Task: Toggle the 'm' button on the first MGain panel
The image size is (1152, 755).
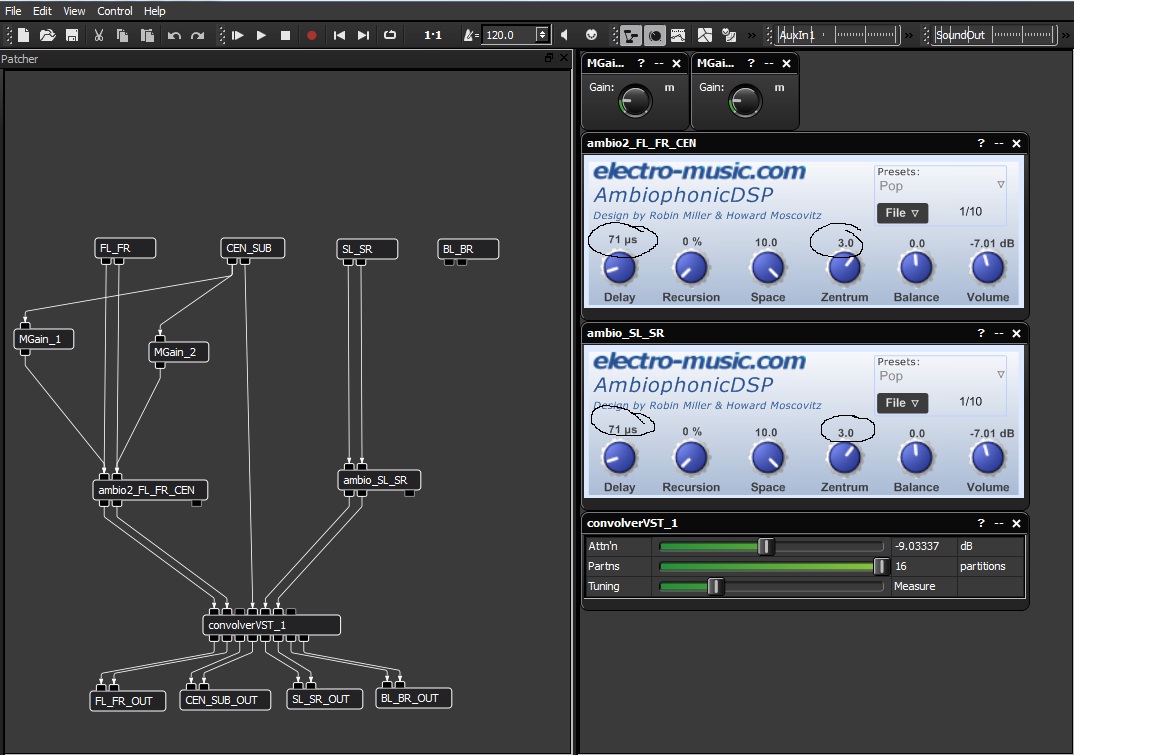Action: pos(669,87)
